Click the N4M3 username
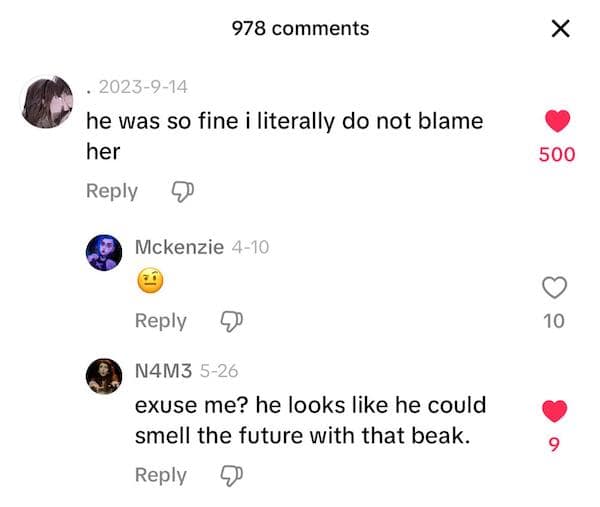This screenshot has height=507, width=600. tap(164, 371)
